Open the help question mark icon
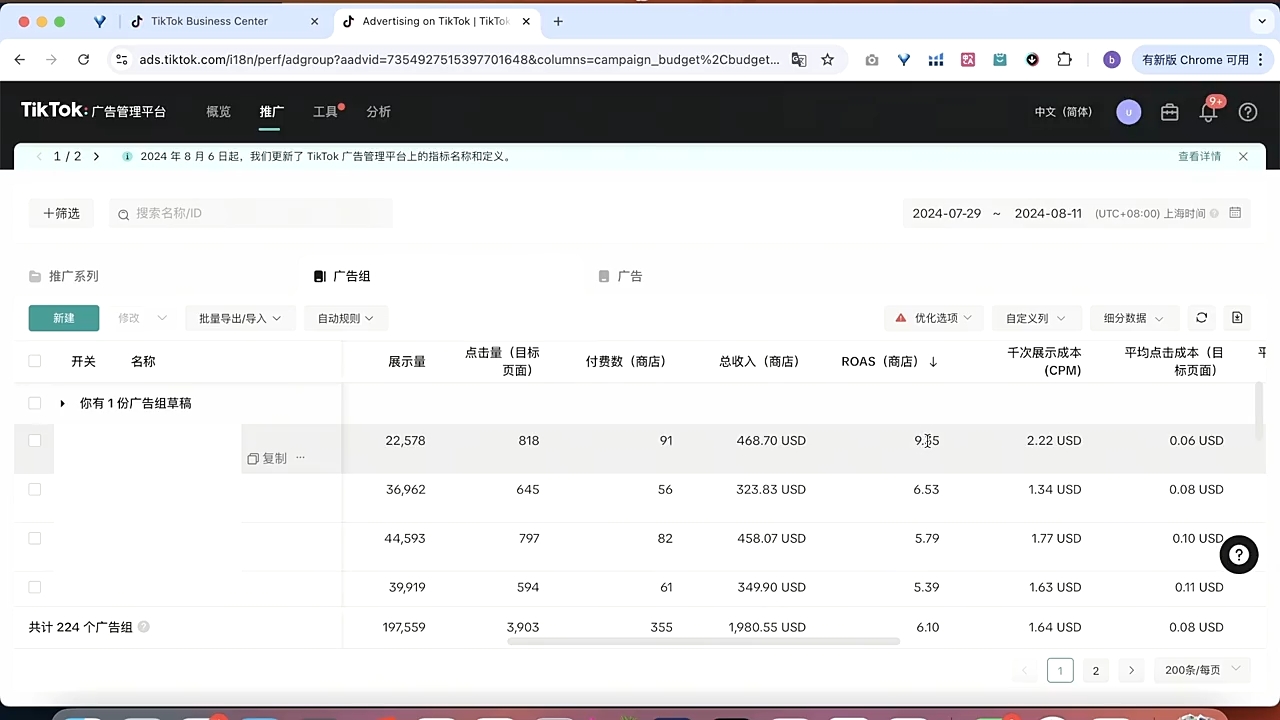Screen dimensions: 1280x720 (1247, 112)
